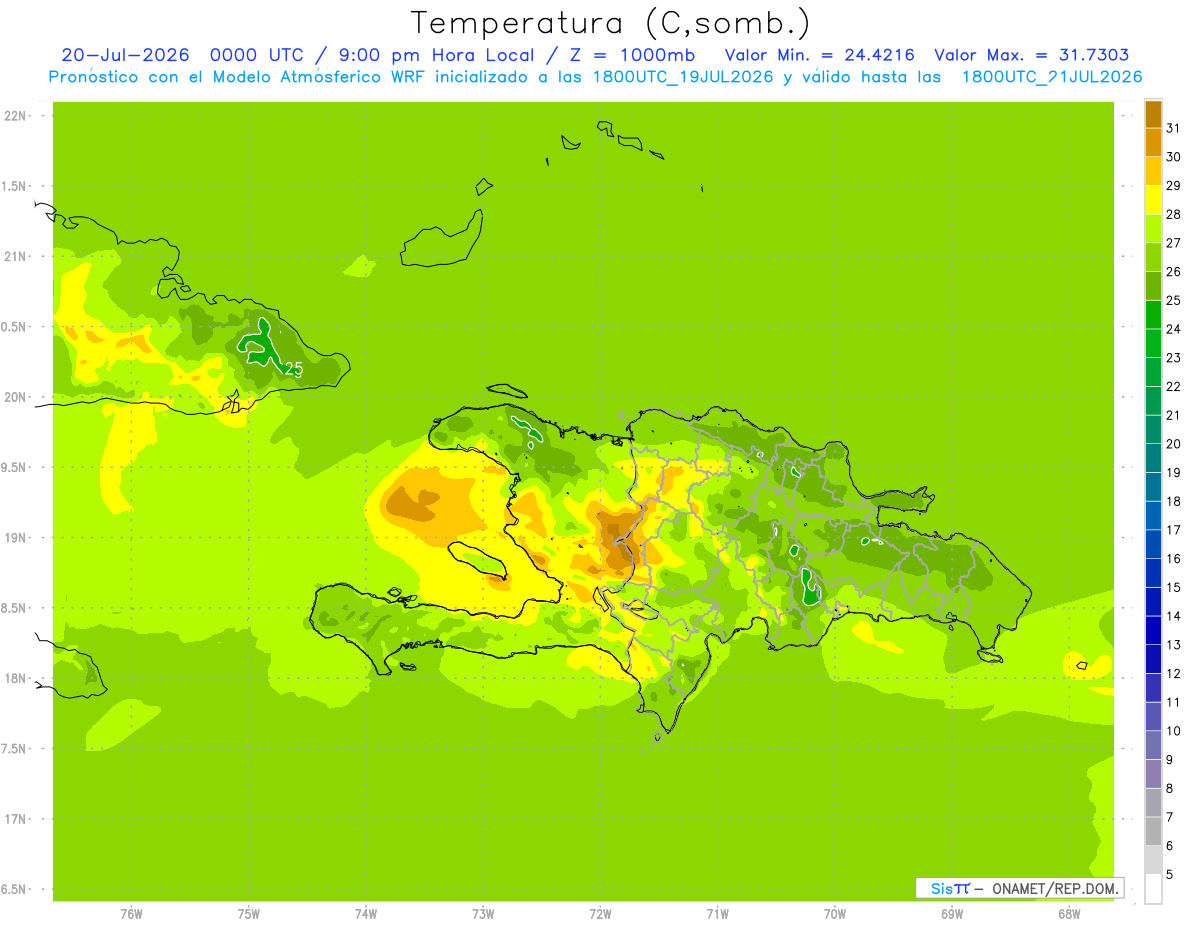Viewport: 1200px width, 927px height.
Task: Click the colorbar label "20"
Action: click(1174, 444)
